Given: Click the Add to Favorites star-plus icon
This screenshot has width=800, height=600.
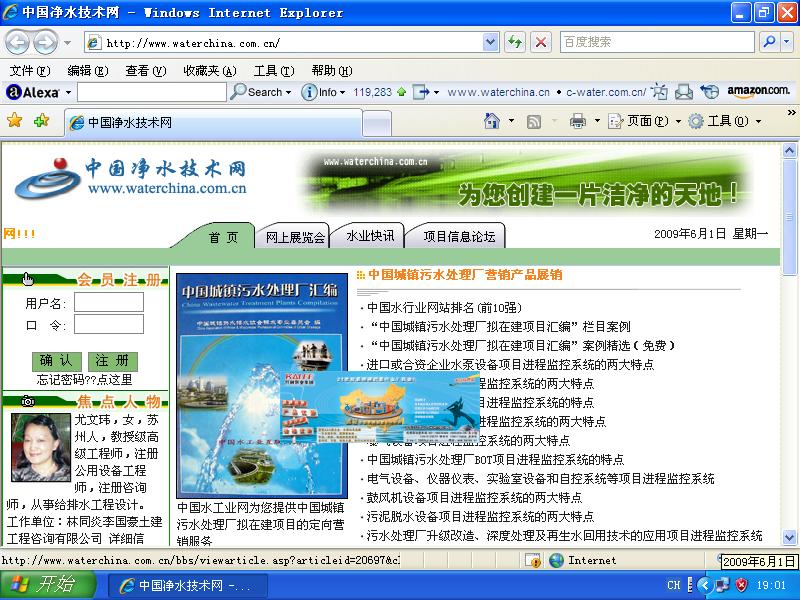Looking at the screenshot, I should click(x=41, y=121).
